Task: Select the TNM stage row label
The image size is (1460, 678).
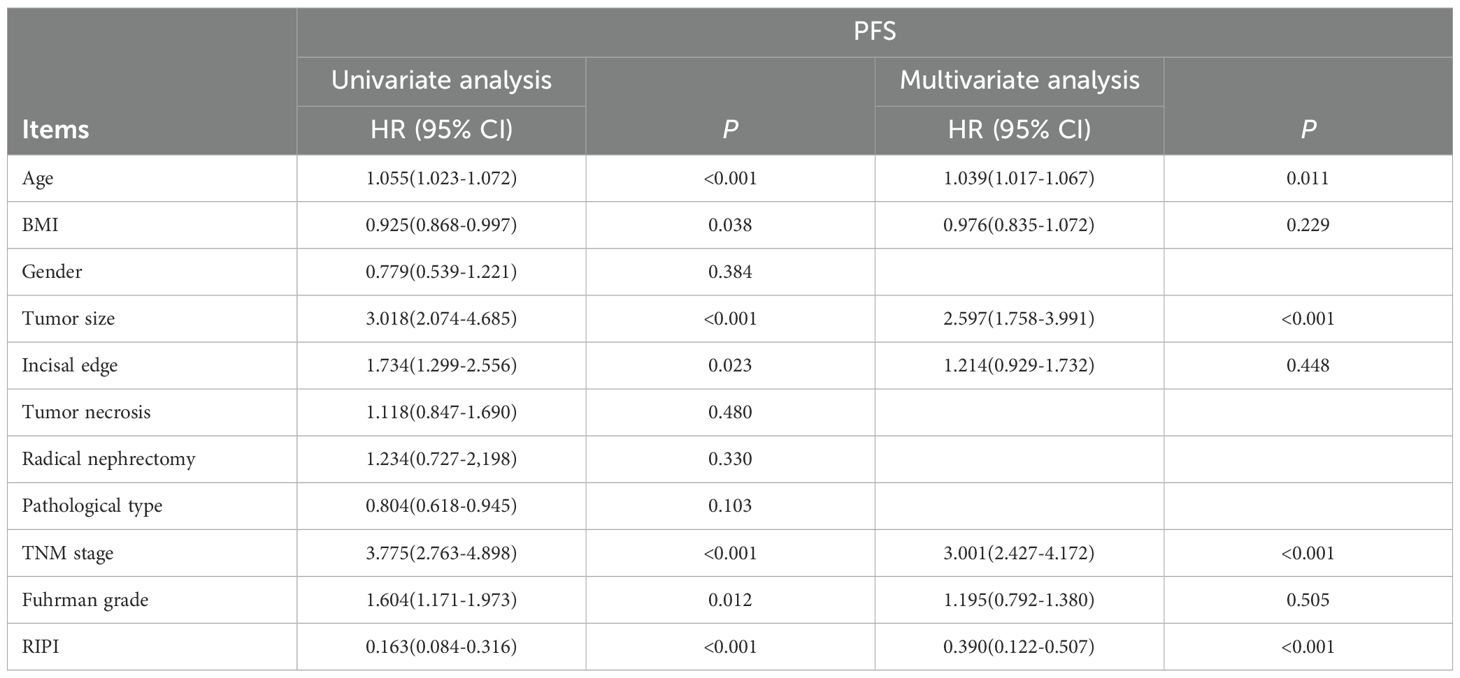Action: pos(59,553)
